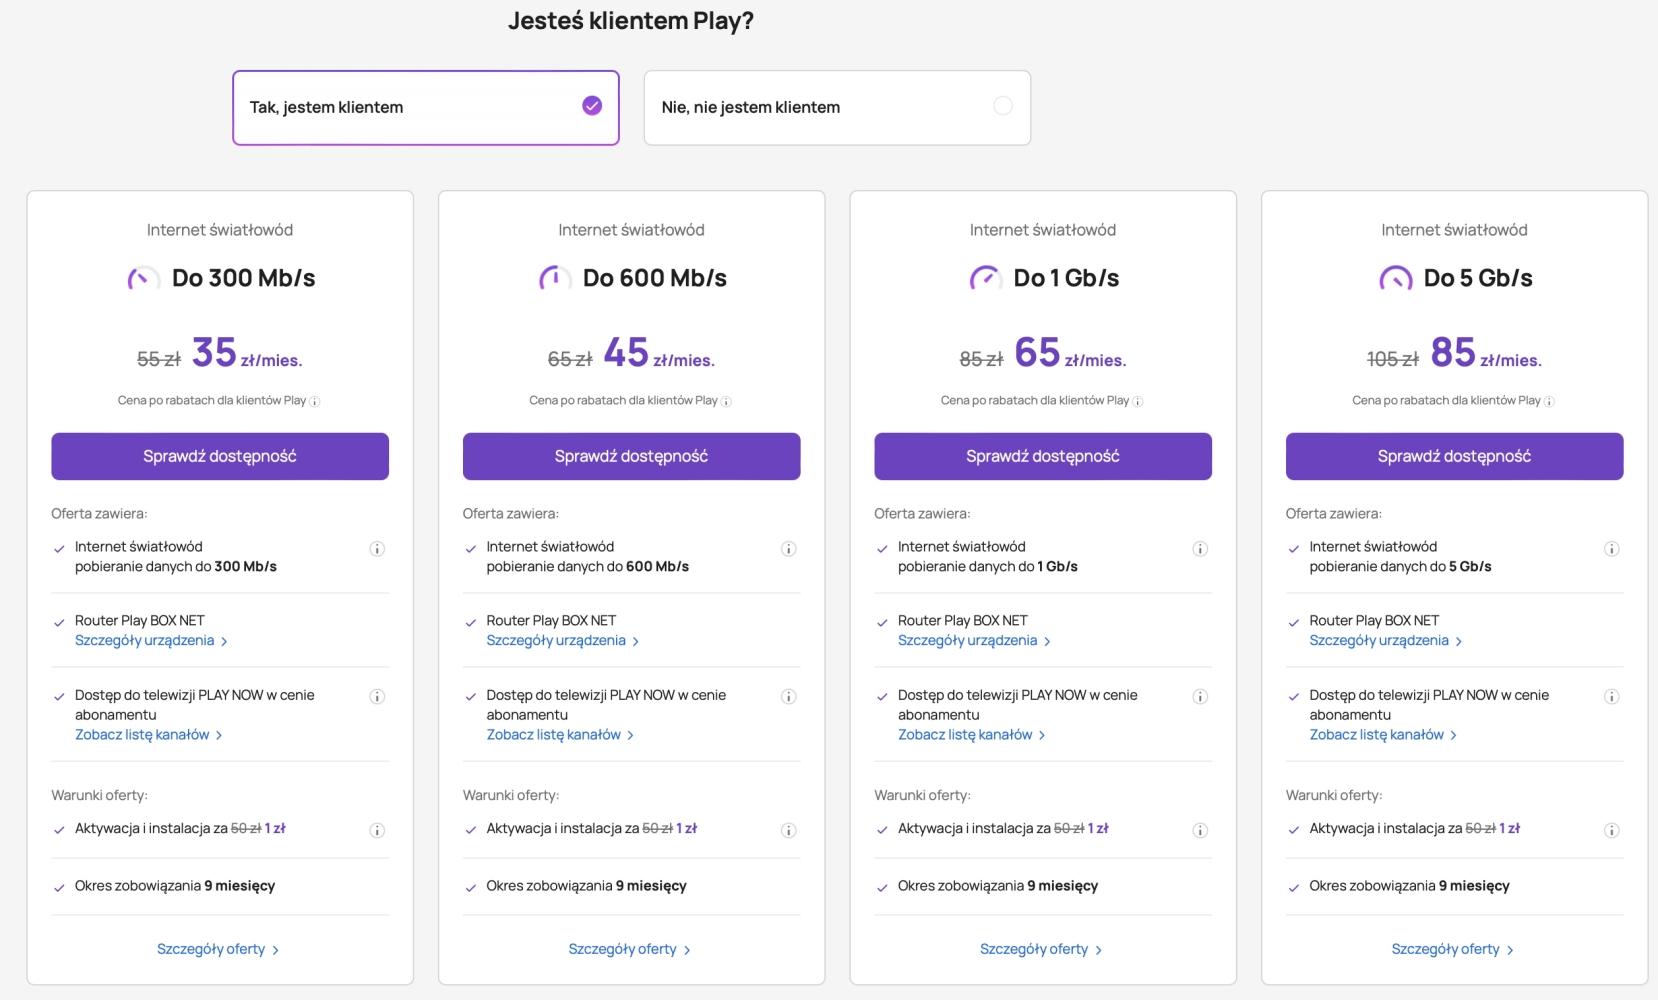Image resolution: width=1658 pixels, height=1000 pixels.
Task: Click the speedometer icon of Do 600 Mb/s
Action: (x=555, y=278)
